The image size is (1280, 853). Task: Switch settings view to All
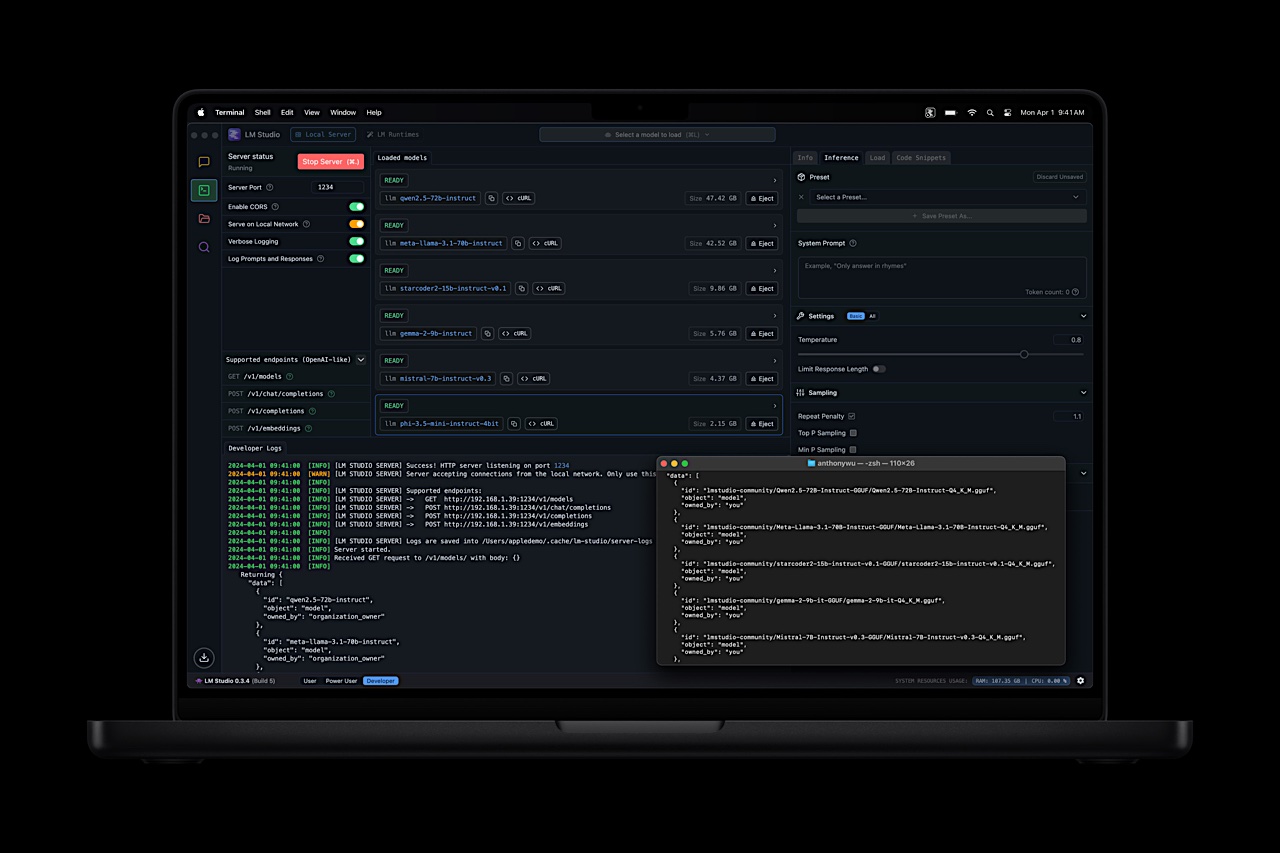(872, 316)
